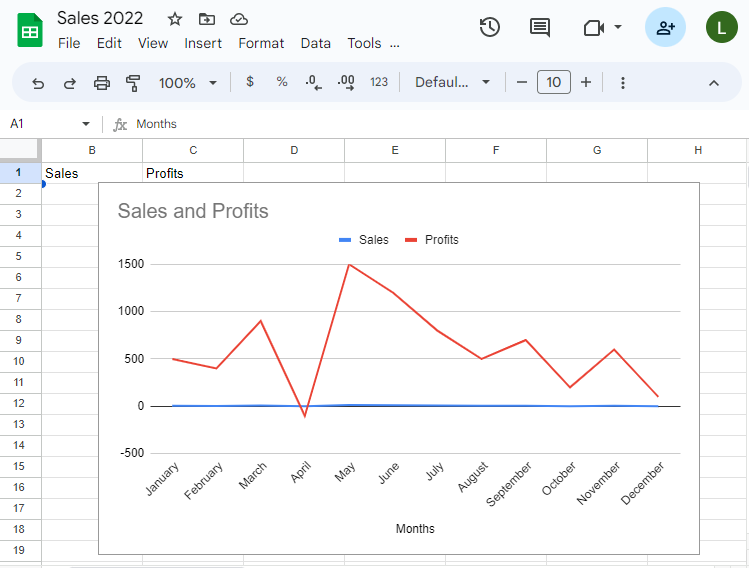Apply percent format
This screenshot has height=568, width=749.
[x=282, y=82]
